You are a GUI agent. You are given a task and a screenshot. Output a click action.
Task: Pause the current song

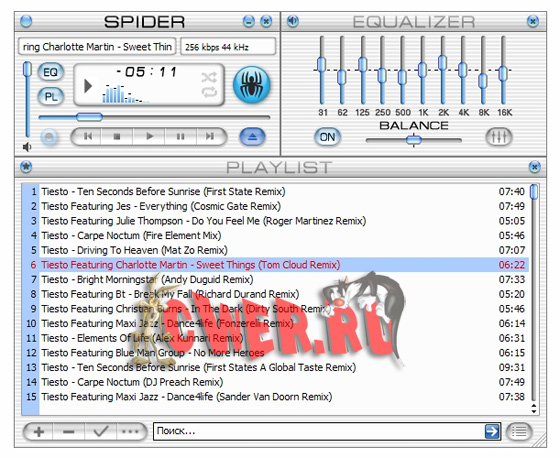(180, 136)
